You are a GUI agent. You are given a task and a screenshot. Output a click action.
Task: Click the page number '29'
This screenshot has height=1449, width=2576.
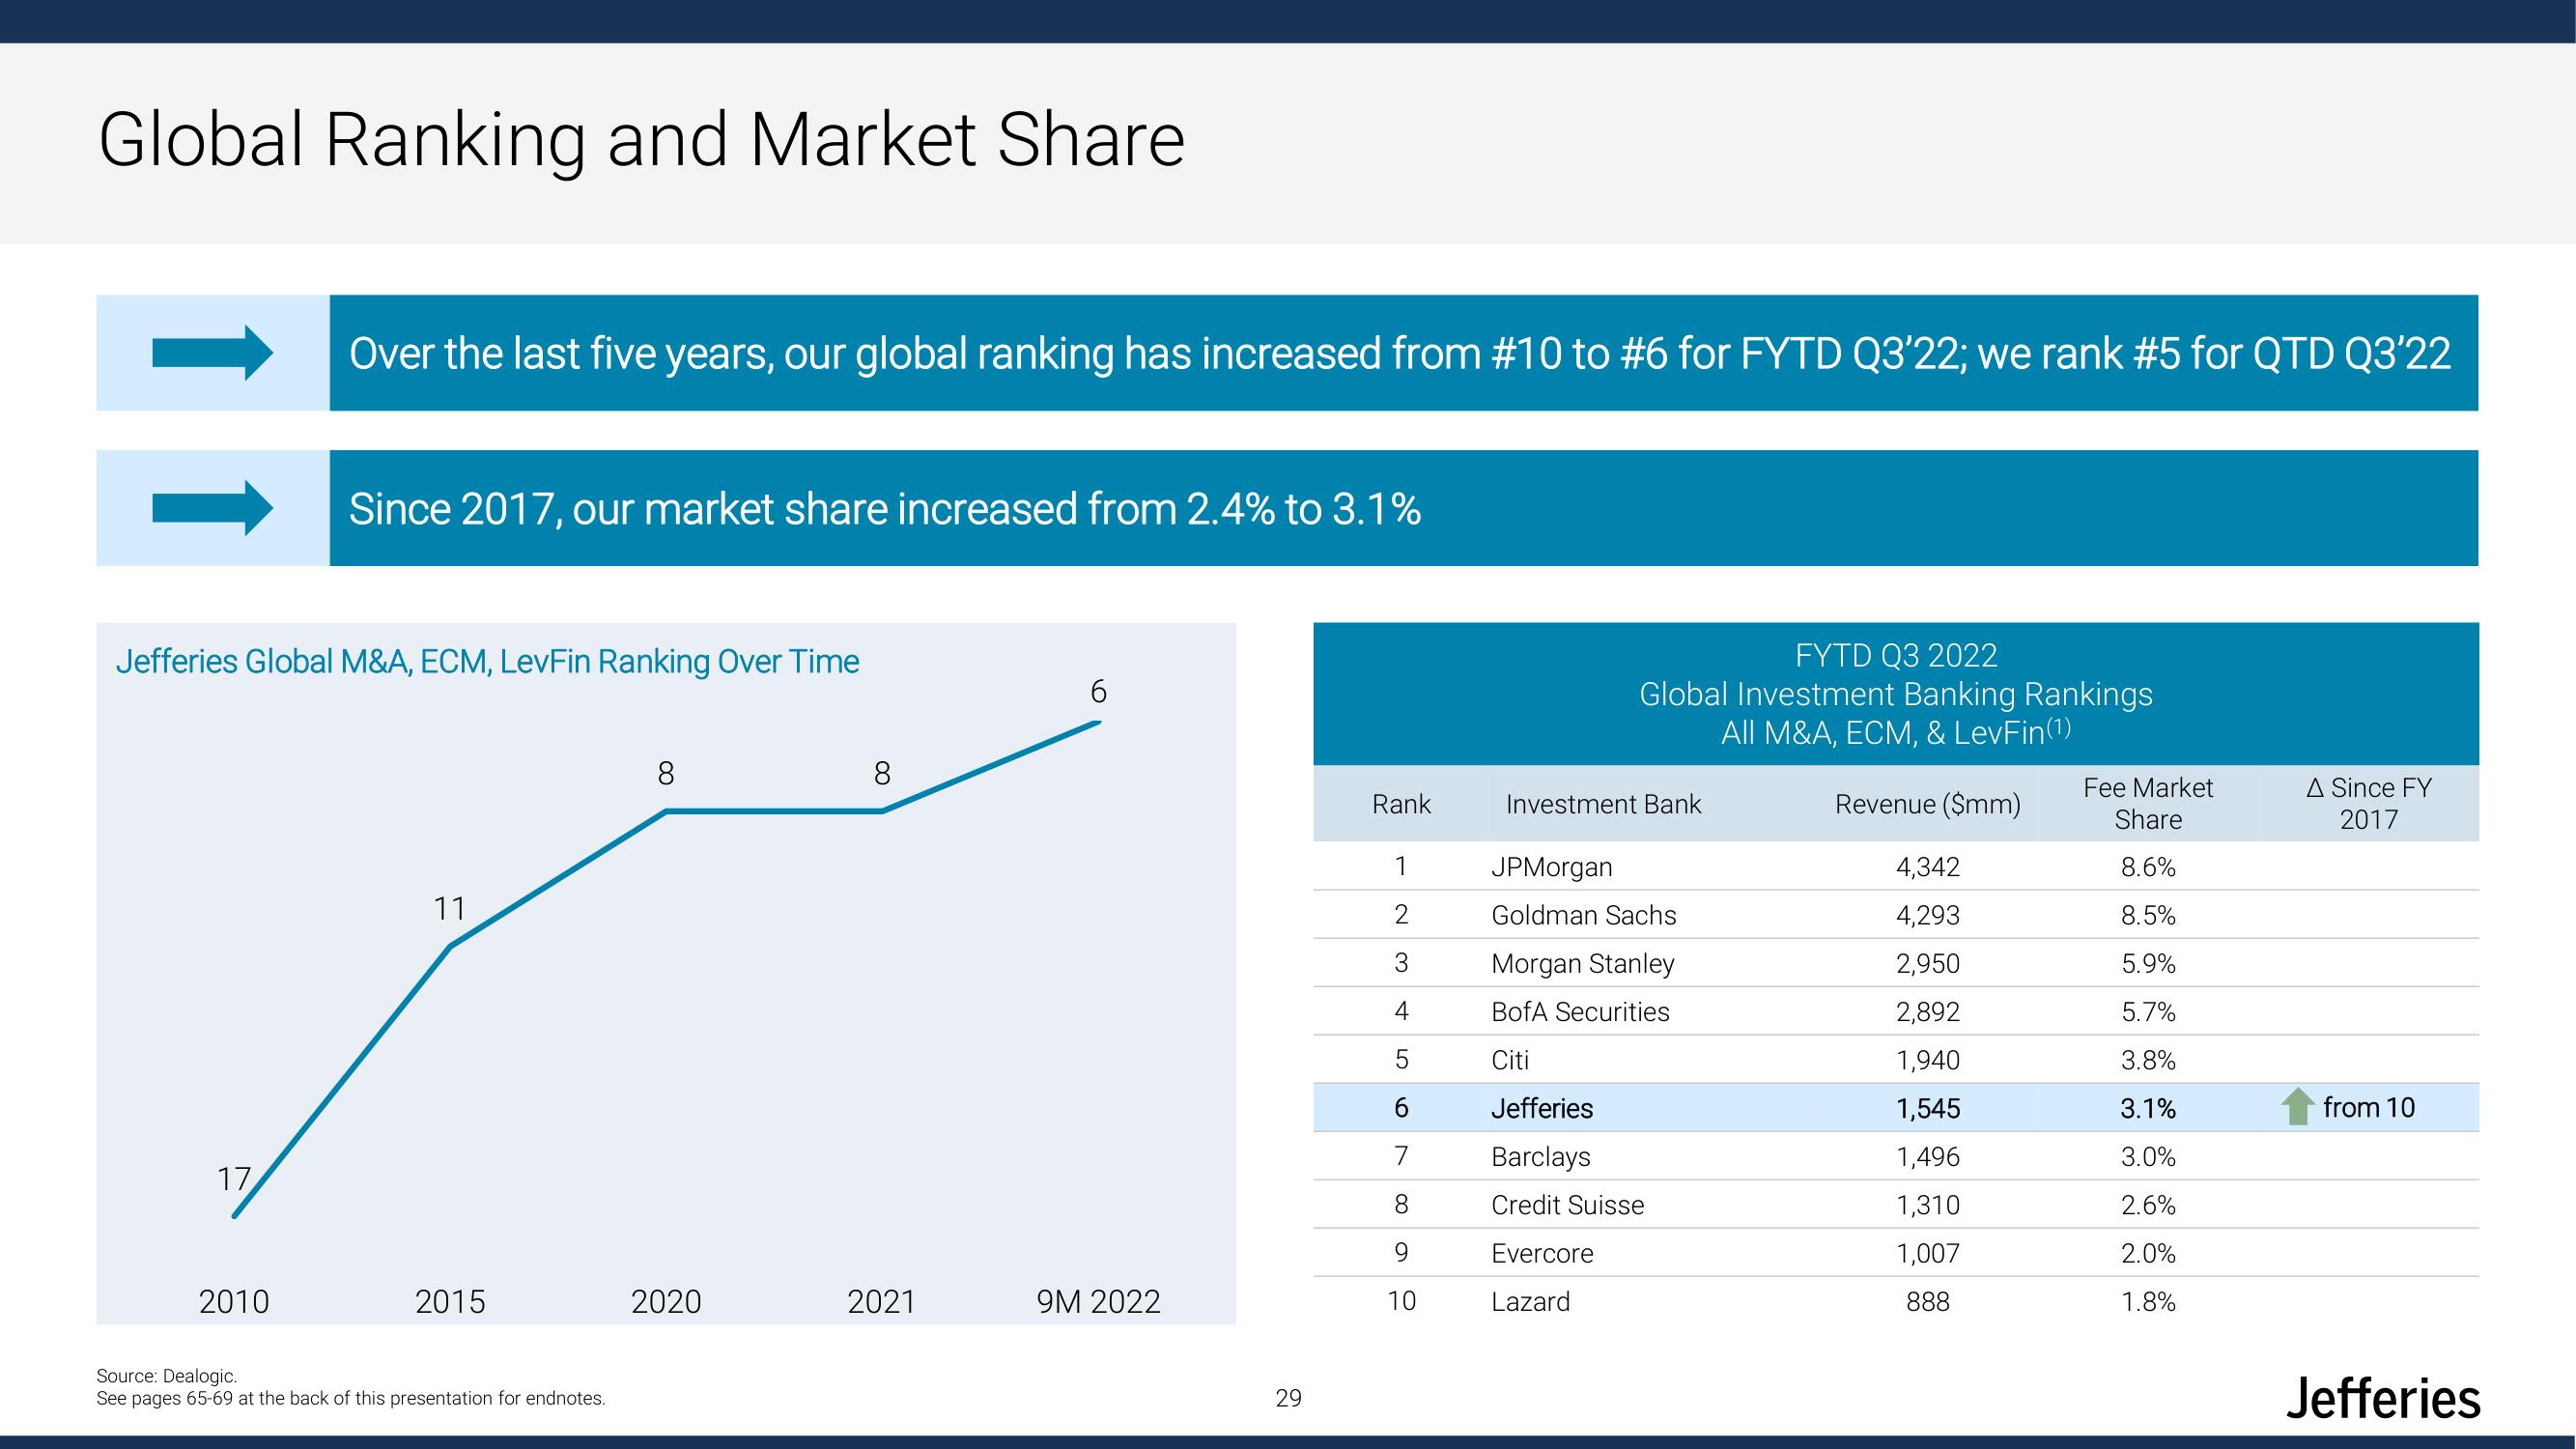[x=1288, y=1398]
